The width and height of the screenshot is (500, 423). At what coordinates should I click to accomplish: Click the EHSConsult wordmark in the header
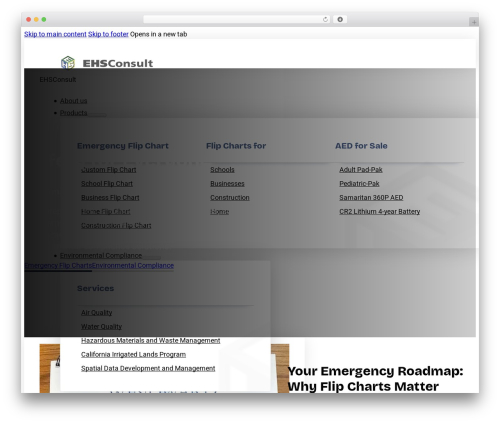pyautogui.click(x=118, y=63)
